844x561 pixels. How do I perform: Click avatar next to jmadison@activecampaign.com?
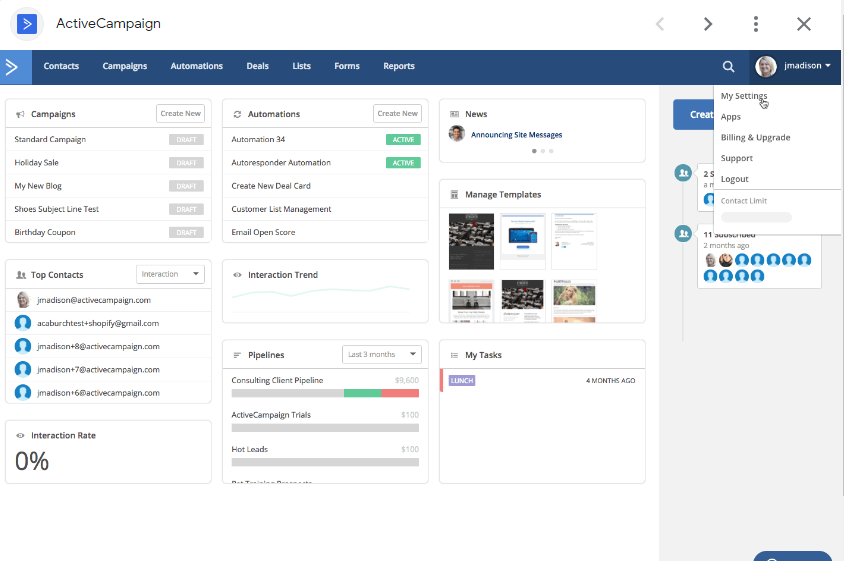[x=23, y=299]
